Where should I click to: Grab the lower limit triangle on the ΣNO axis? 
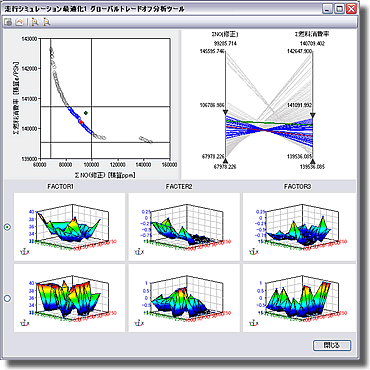[226, 160]
